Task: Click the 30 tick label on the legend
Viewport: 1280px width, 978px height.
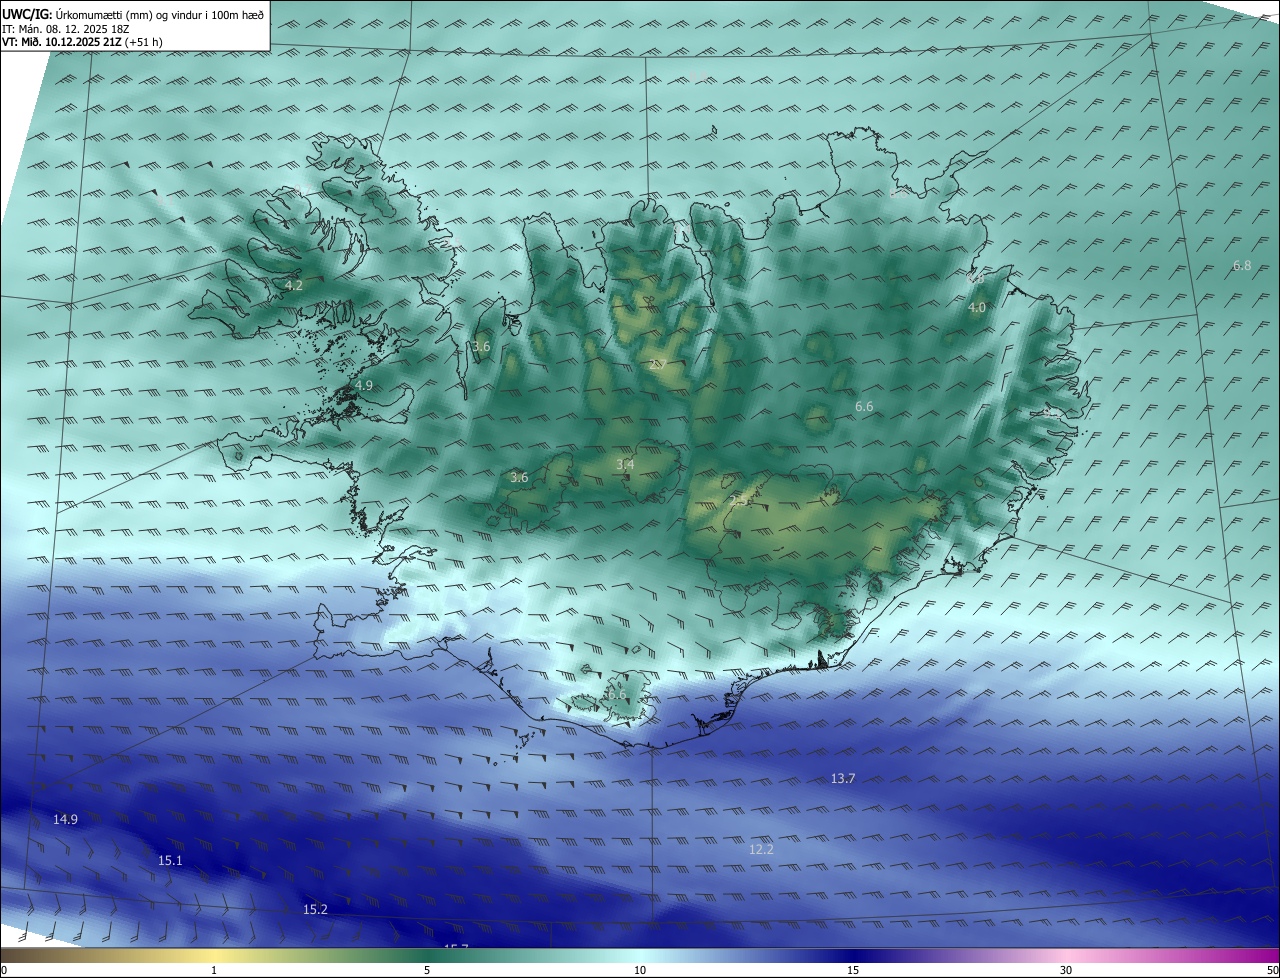Action: (1066, 970)
